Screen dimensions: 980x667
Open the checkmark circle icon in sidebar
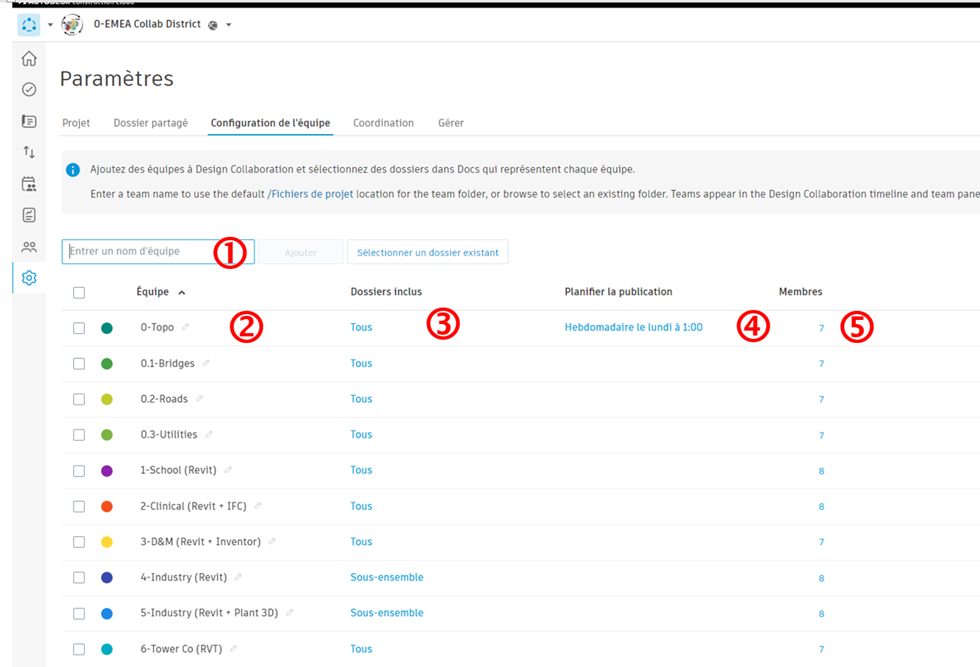tap(29, 89)
